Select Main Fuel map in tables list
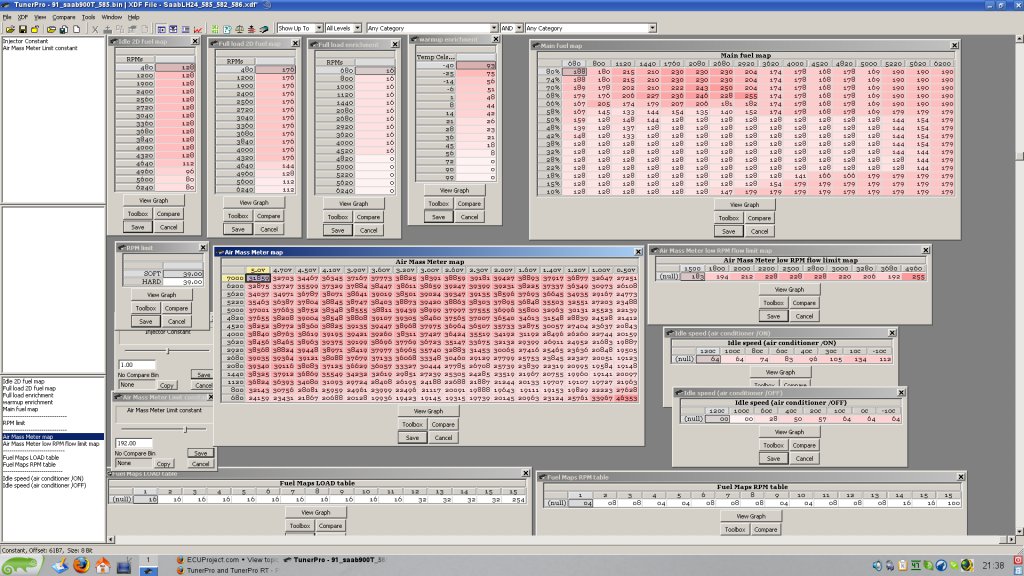Viewport: 1024px width, 576px height. click(x=20, y=409)
